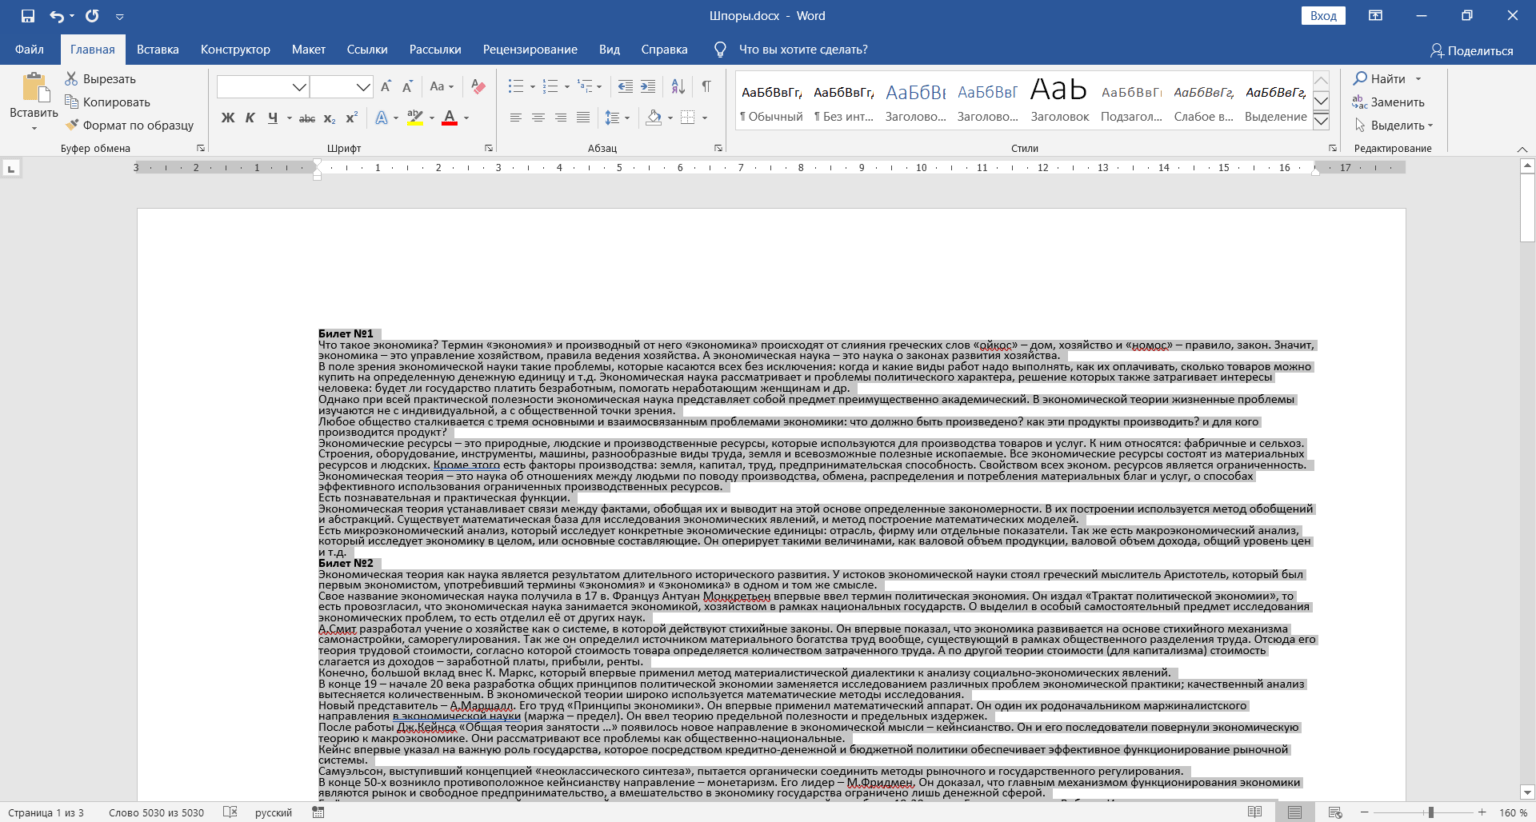This screenshot has width=1536, height=822.
Task: Zoom out with the minus button
Action: tap(1364, 813)
